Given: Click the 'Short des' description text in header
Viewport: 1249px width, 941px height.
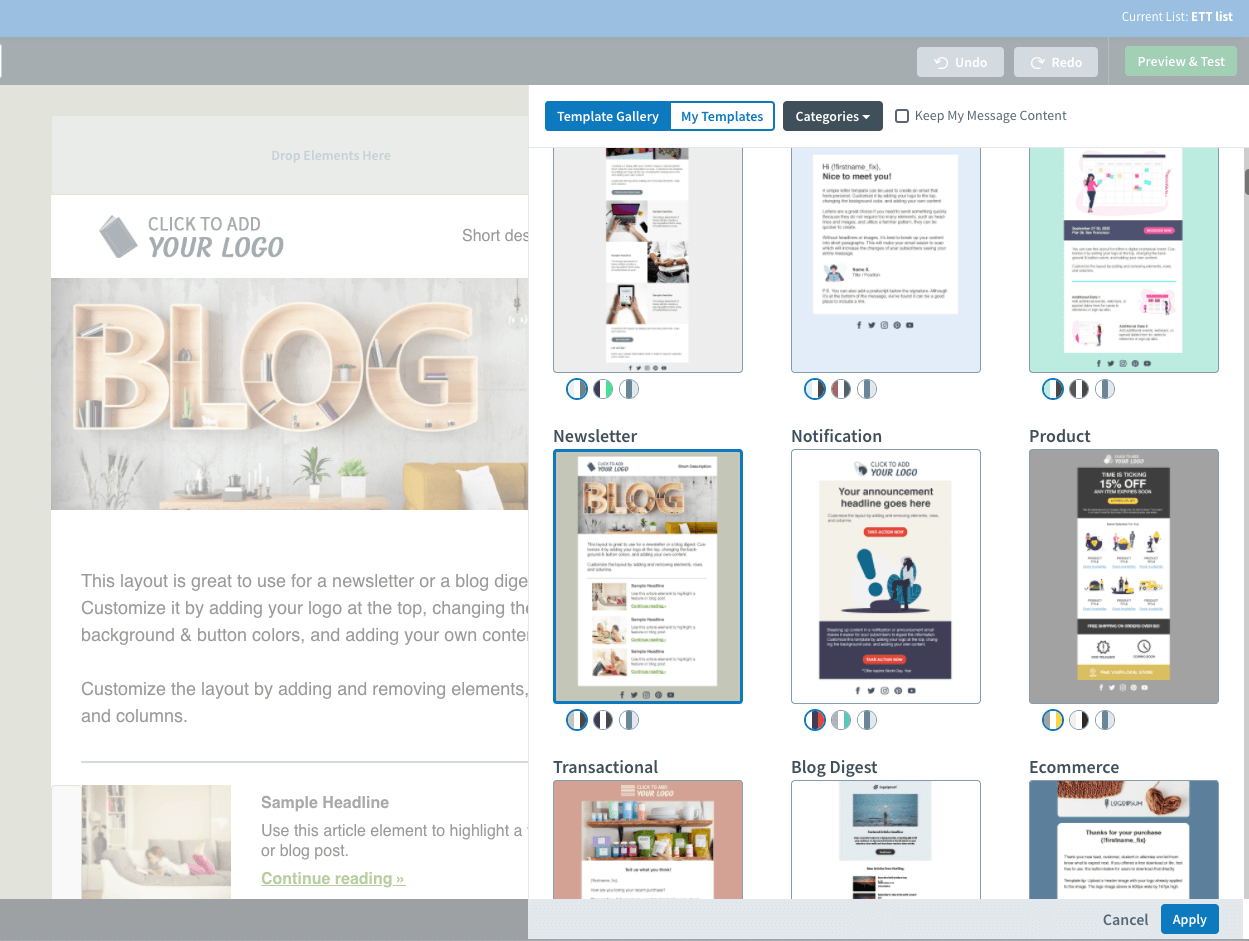Looking at the screenshot, I should tap(495, 235).
